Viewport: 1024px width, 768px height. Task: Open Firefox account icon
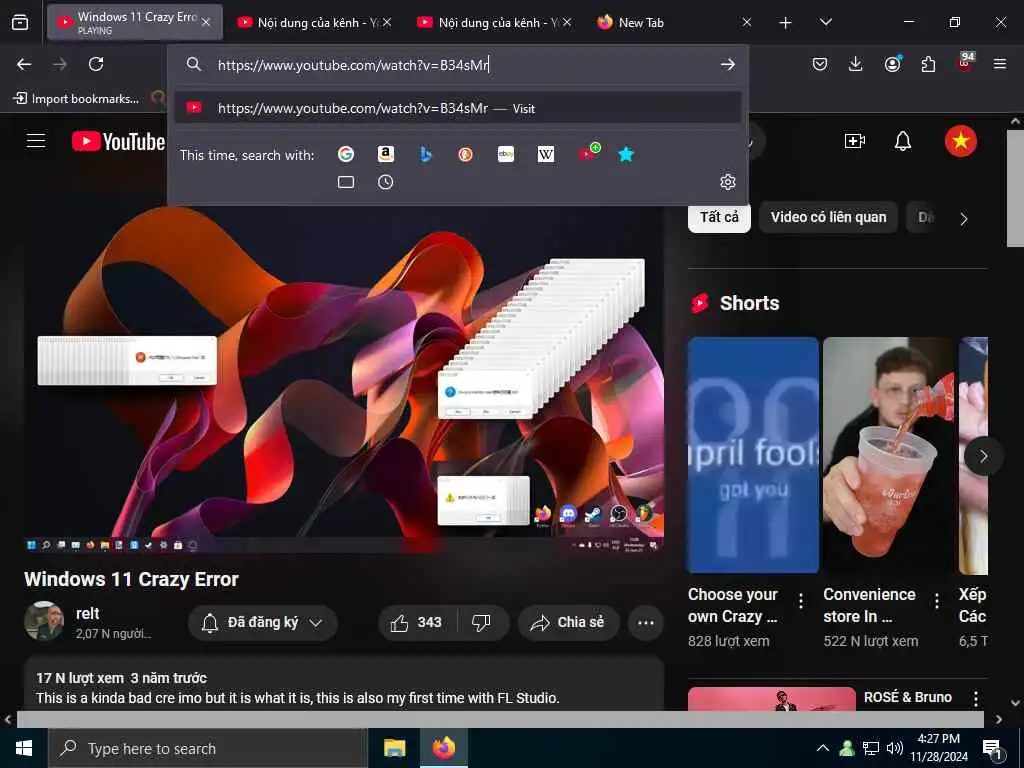pos(892,63)
